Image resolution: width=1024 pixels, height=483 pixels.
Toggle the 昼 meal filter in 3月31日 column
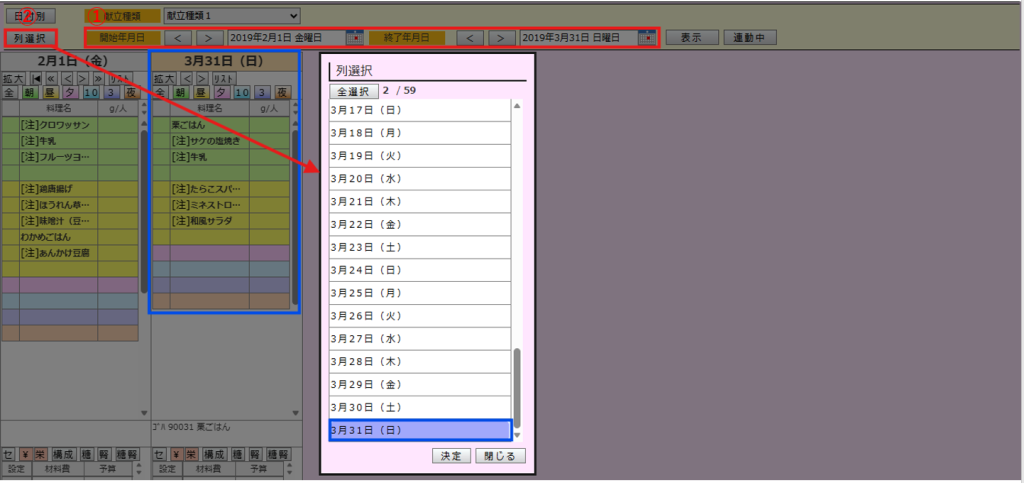click(x=201, y=92)
